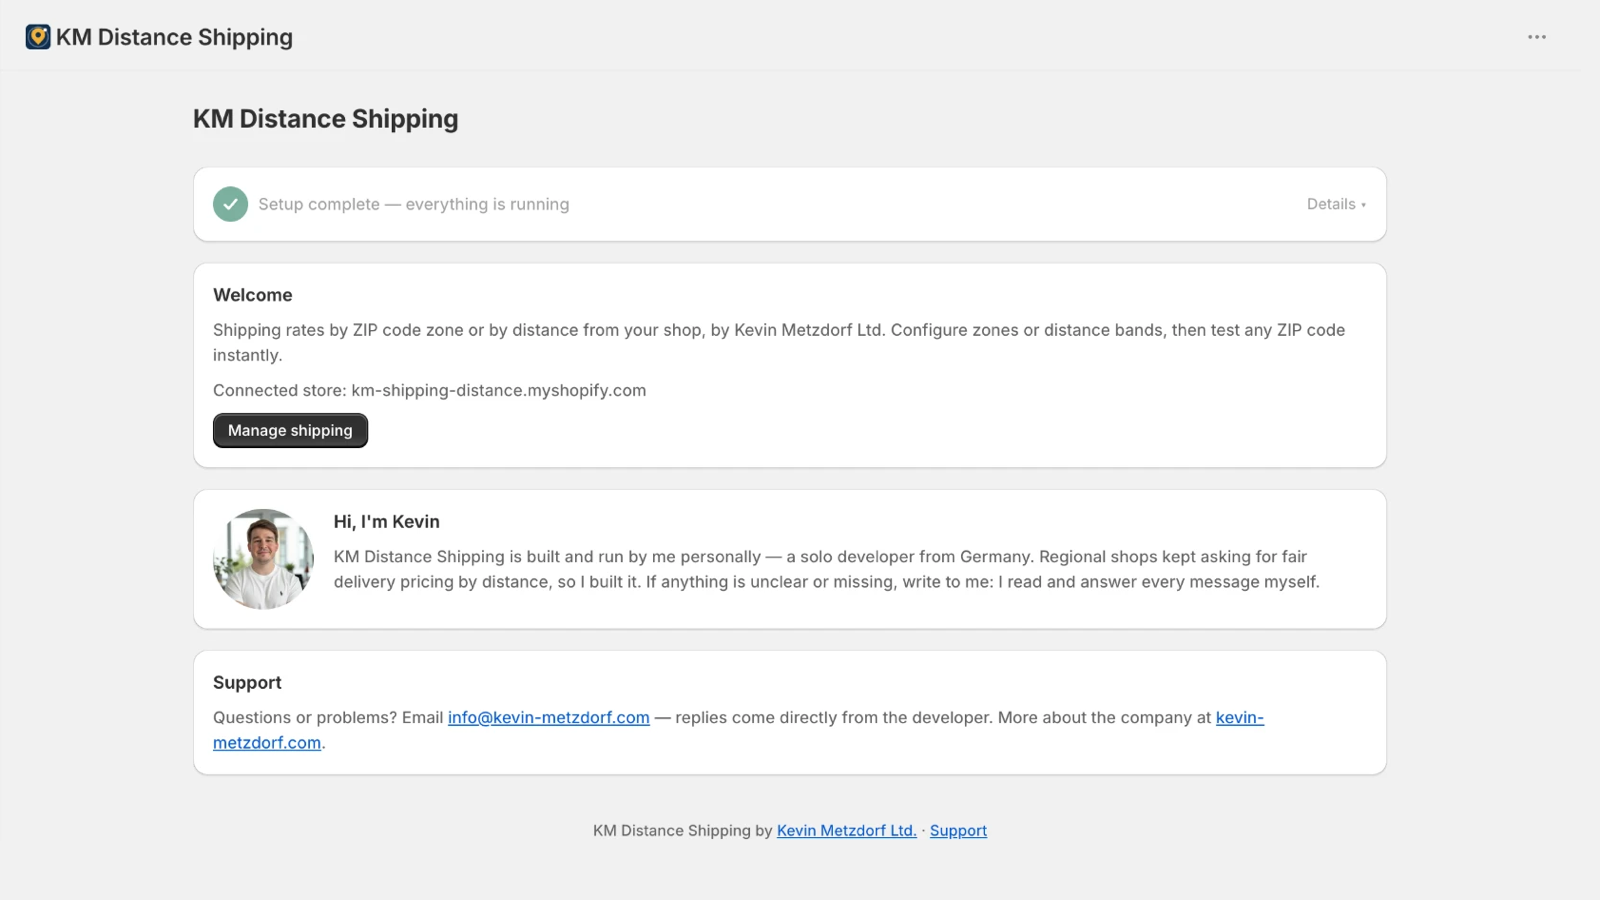Screen dimensions: 1600x900
Task: Click the Welcome paragraph about shipping rates
Action: click(779, 342)
